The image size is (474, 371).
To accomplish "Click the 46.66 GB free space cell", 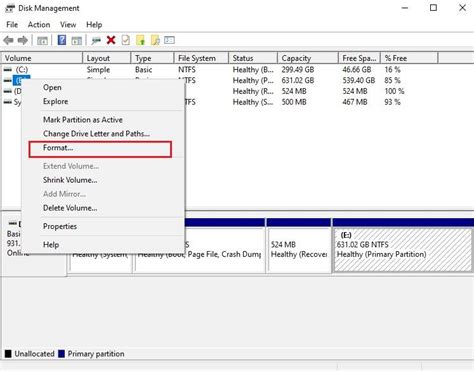I will tap(357, 70).
